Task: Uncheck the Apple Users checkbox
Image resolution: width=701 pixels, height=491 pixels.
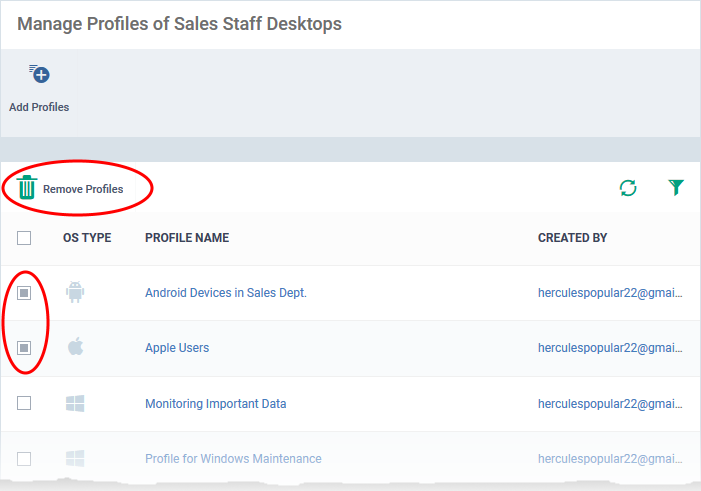Action: point(24,348)
